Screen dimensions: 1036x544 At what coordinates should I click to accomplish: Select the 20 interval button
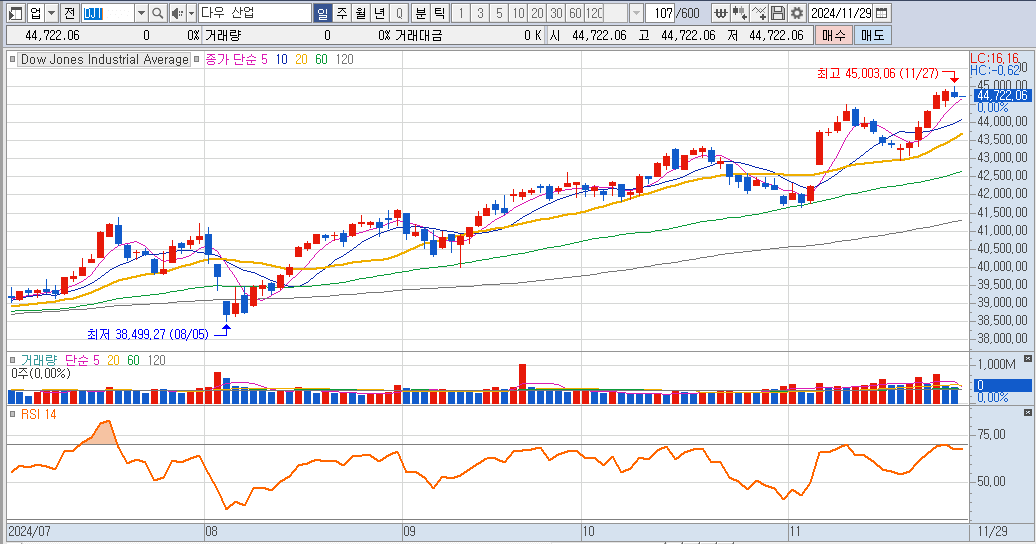tap(538, 13)
